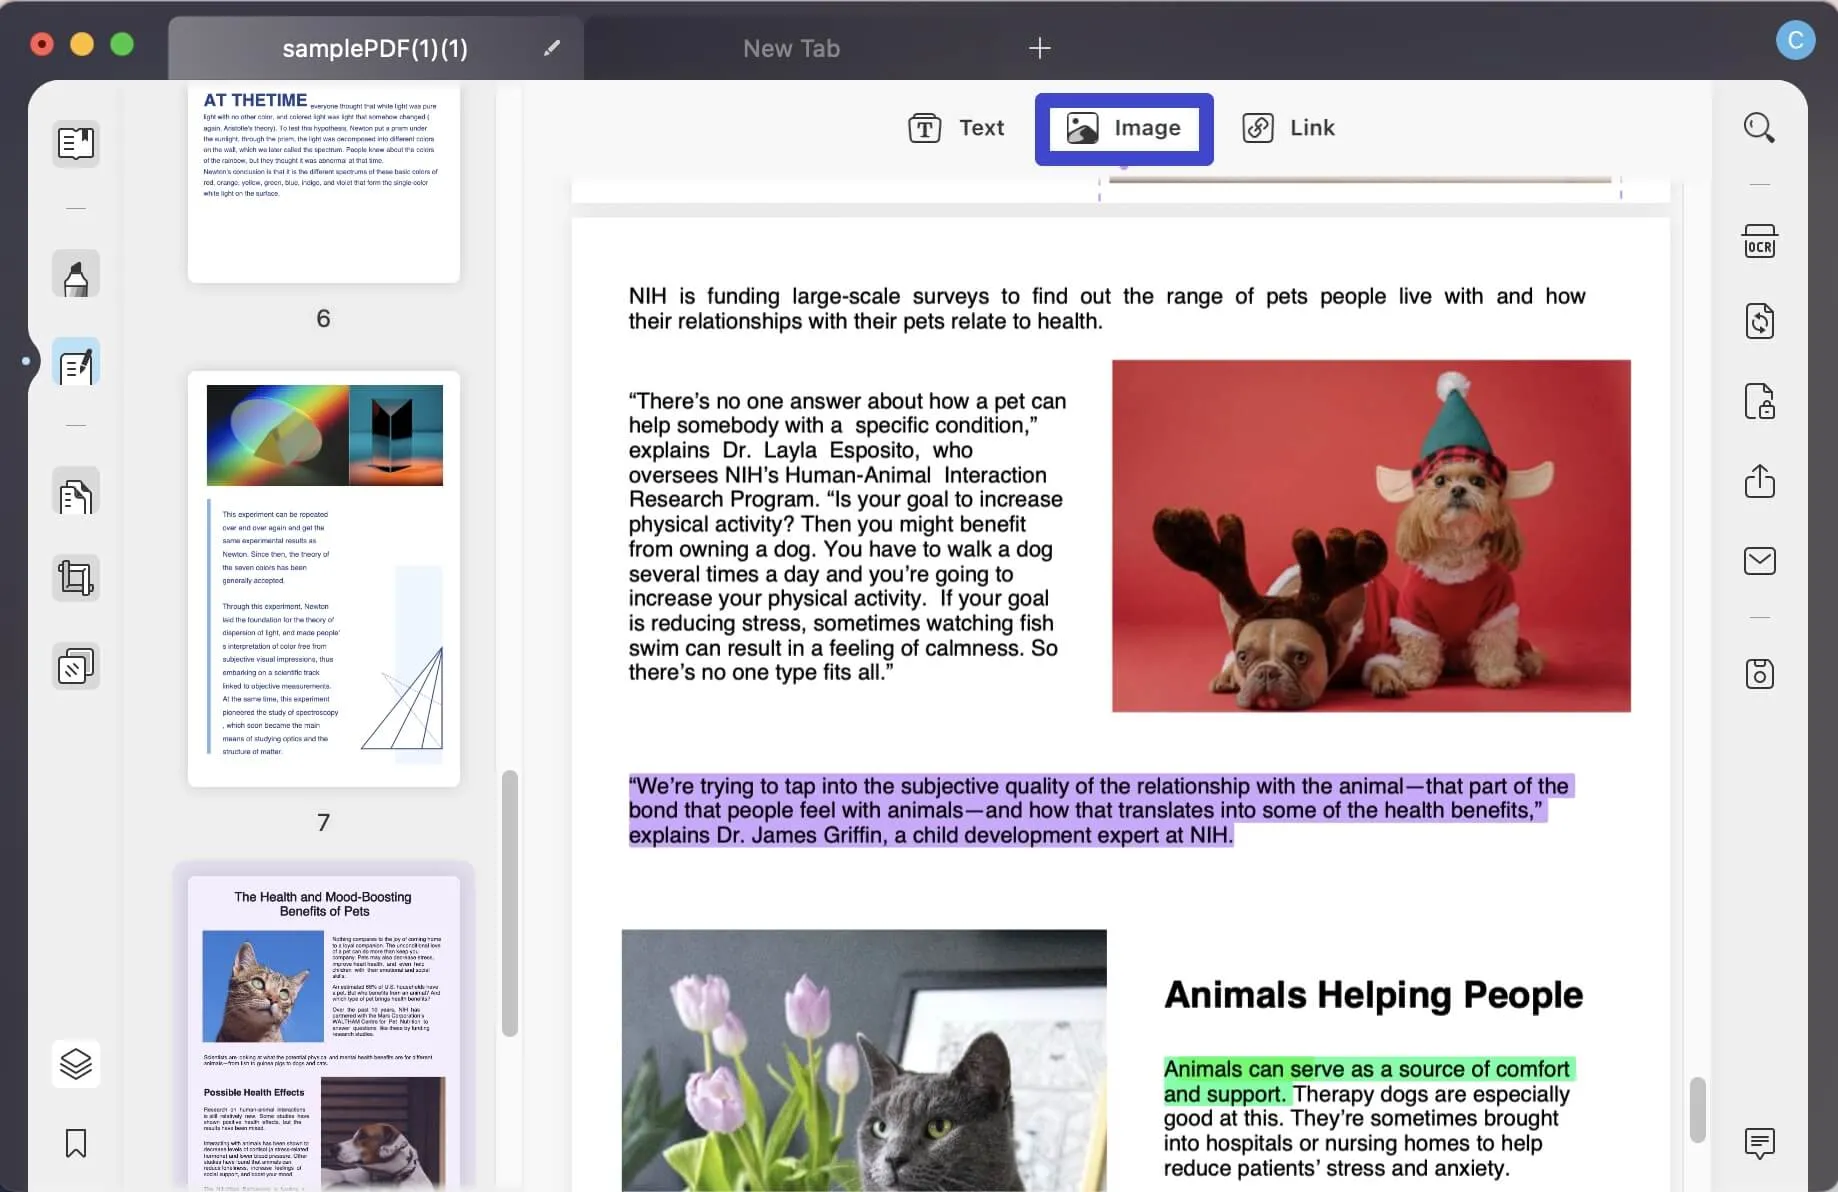Open the search magnifier

pyautogui.click(x=1760, y=128)
